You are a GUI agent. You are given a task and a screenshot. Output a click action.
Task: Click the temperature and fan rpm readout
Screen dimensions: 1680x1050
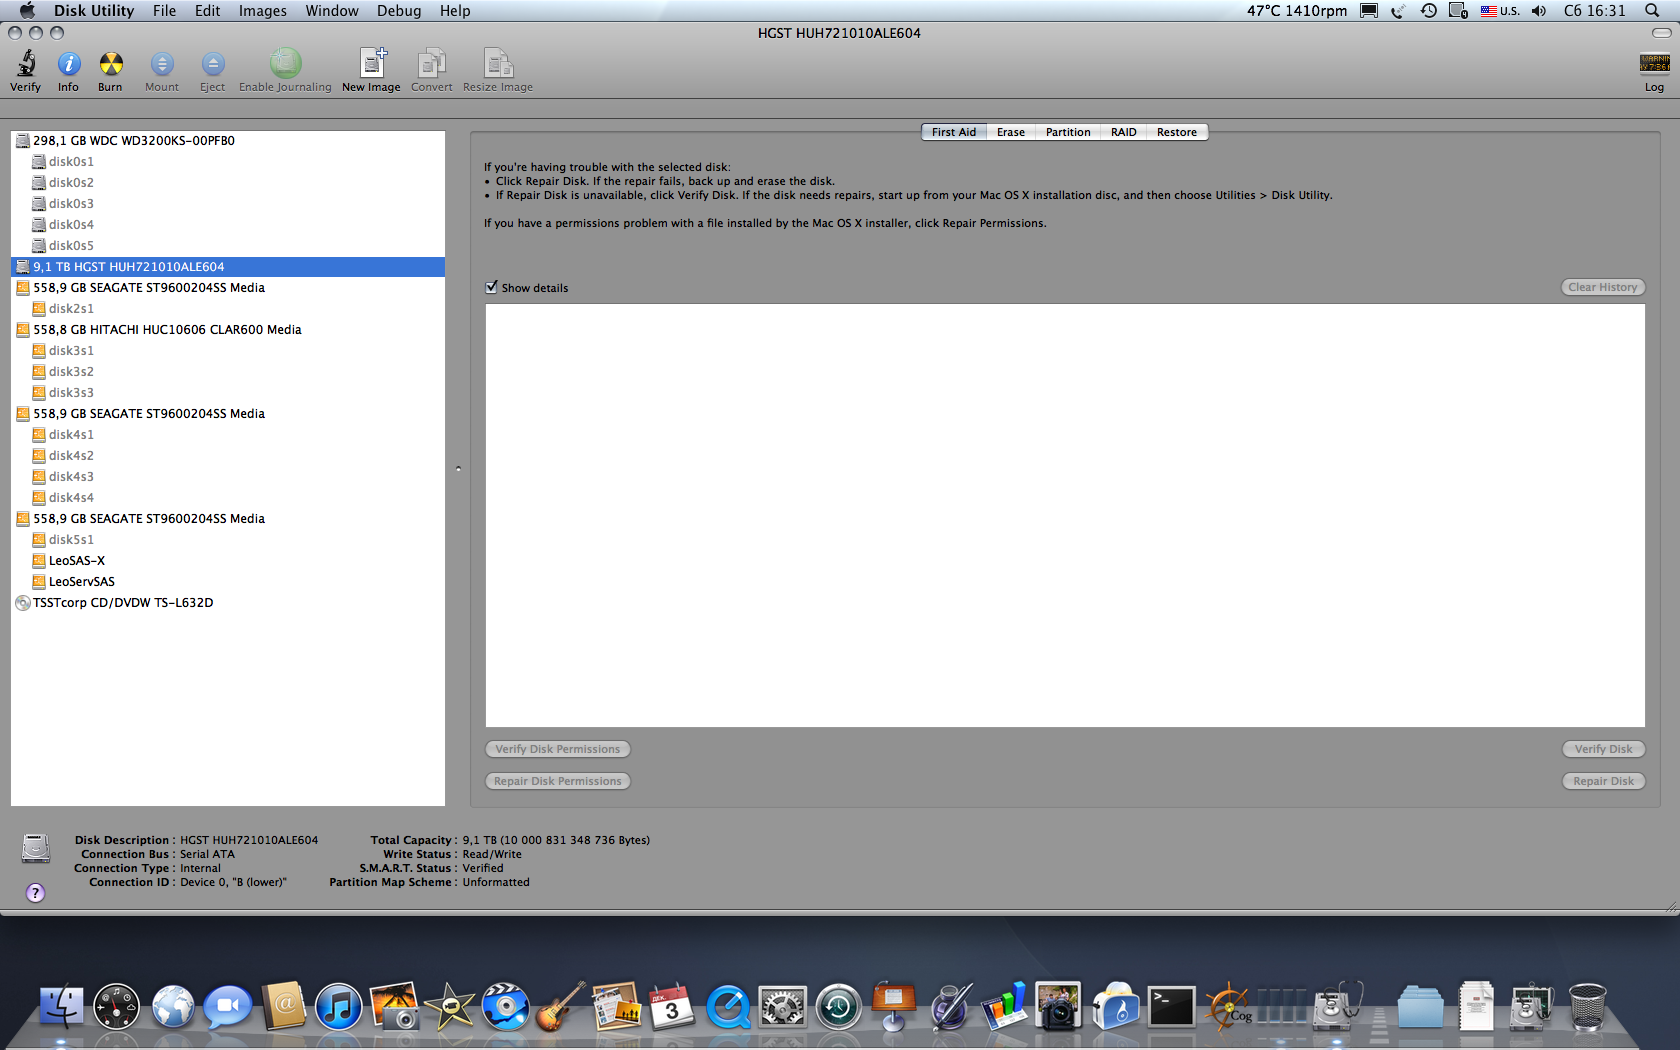[x=1297, y=11]
